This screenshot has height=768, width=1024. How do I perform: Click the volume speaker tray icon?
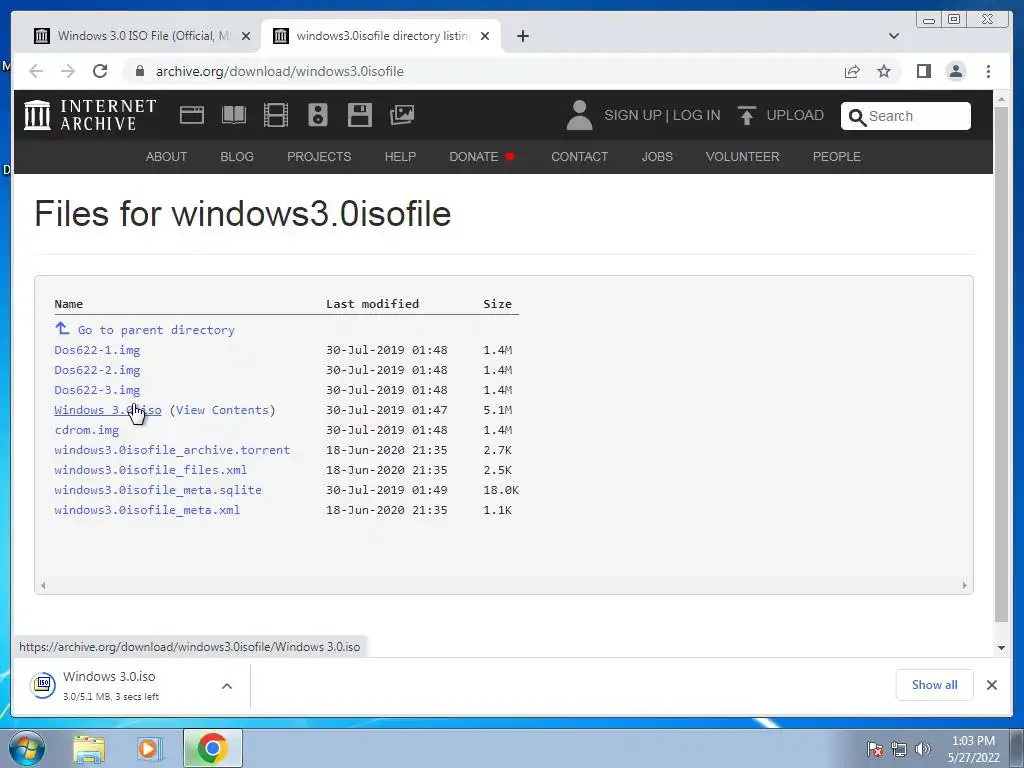(922, 749)
